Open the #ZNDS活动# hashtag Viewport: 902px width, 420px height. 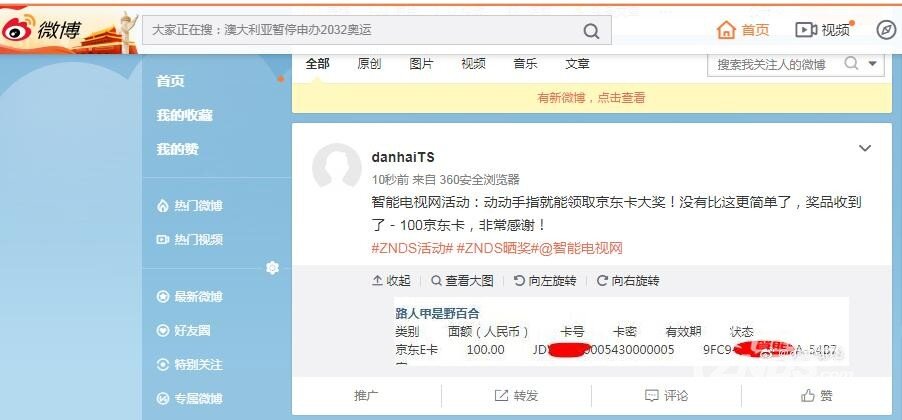[412, 249]
